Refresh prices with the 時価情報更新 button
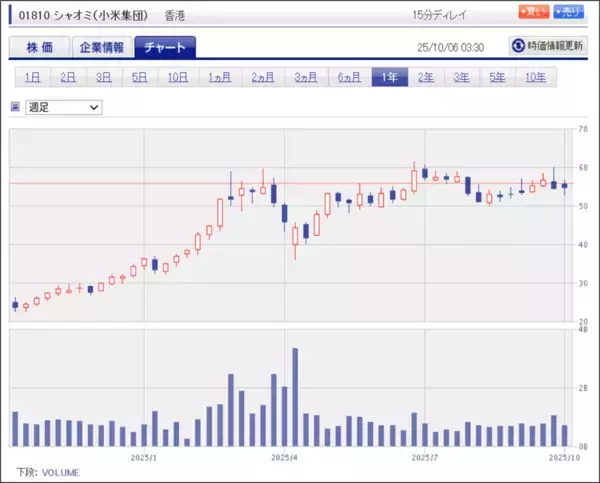This screenshot has width=600, height=483. [x=548, y=46]
